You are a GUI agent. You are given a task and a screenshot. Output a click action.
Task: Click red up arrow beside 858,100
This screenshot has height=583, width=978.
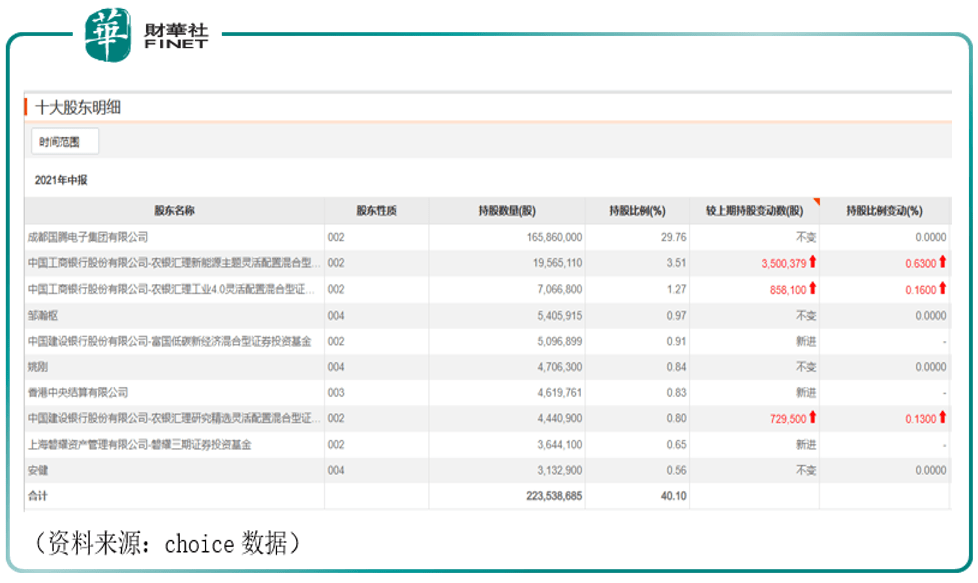[813, 289]
